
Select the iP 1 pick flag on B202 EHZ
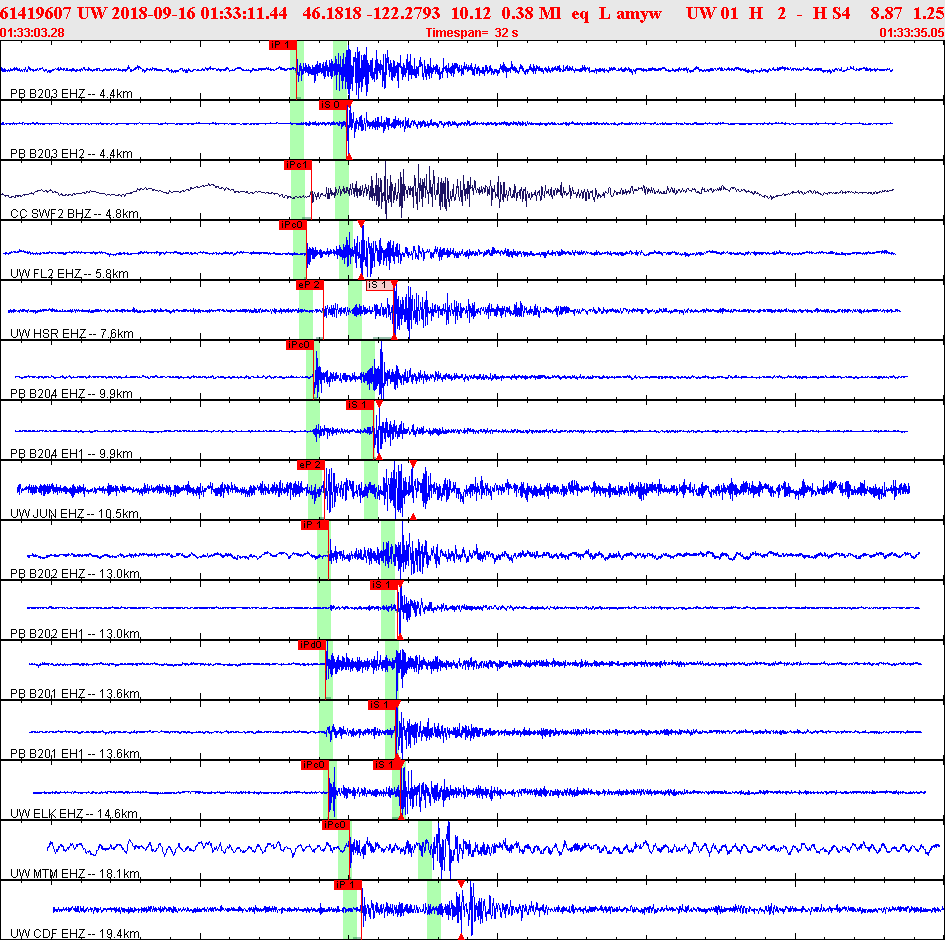[x=315, y=525]
